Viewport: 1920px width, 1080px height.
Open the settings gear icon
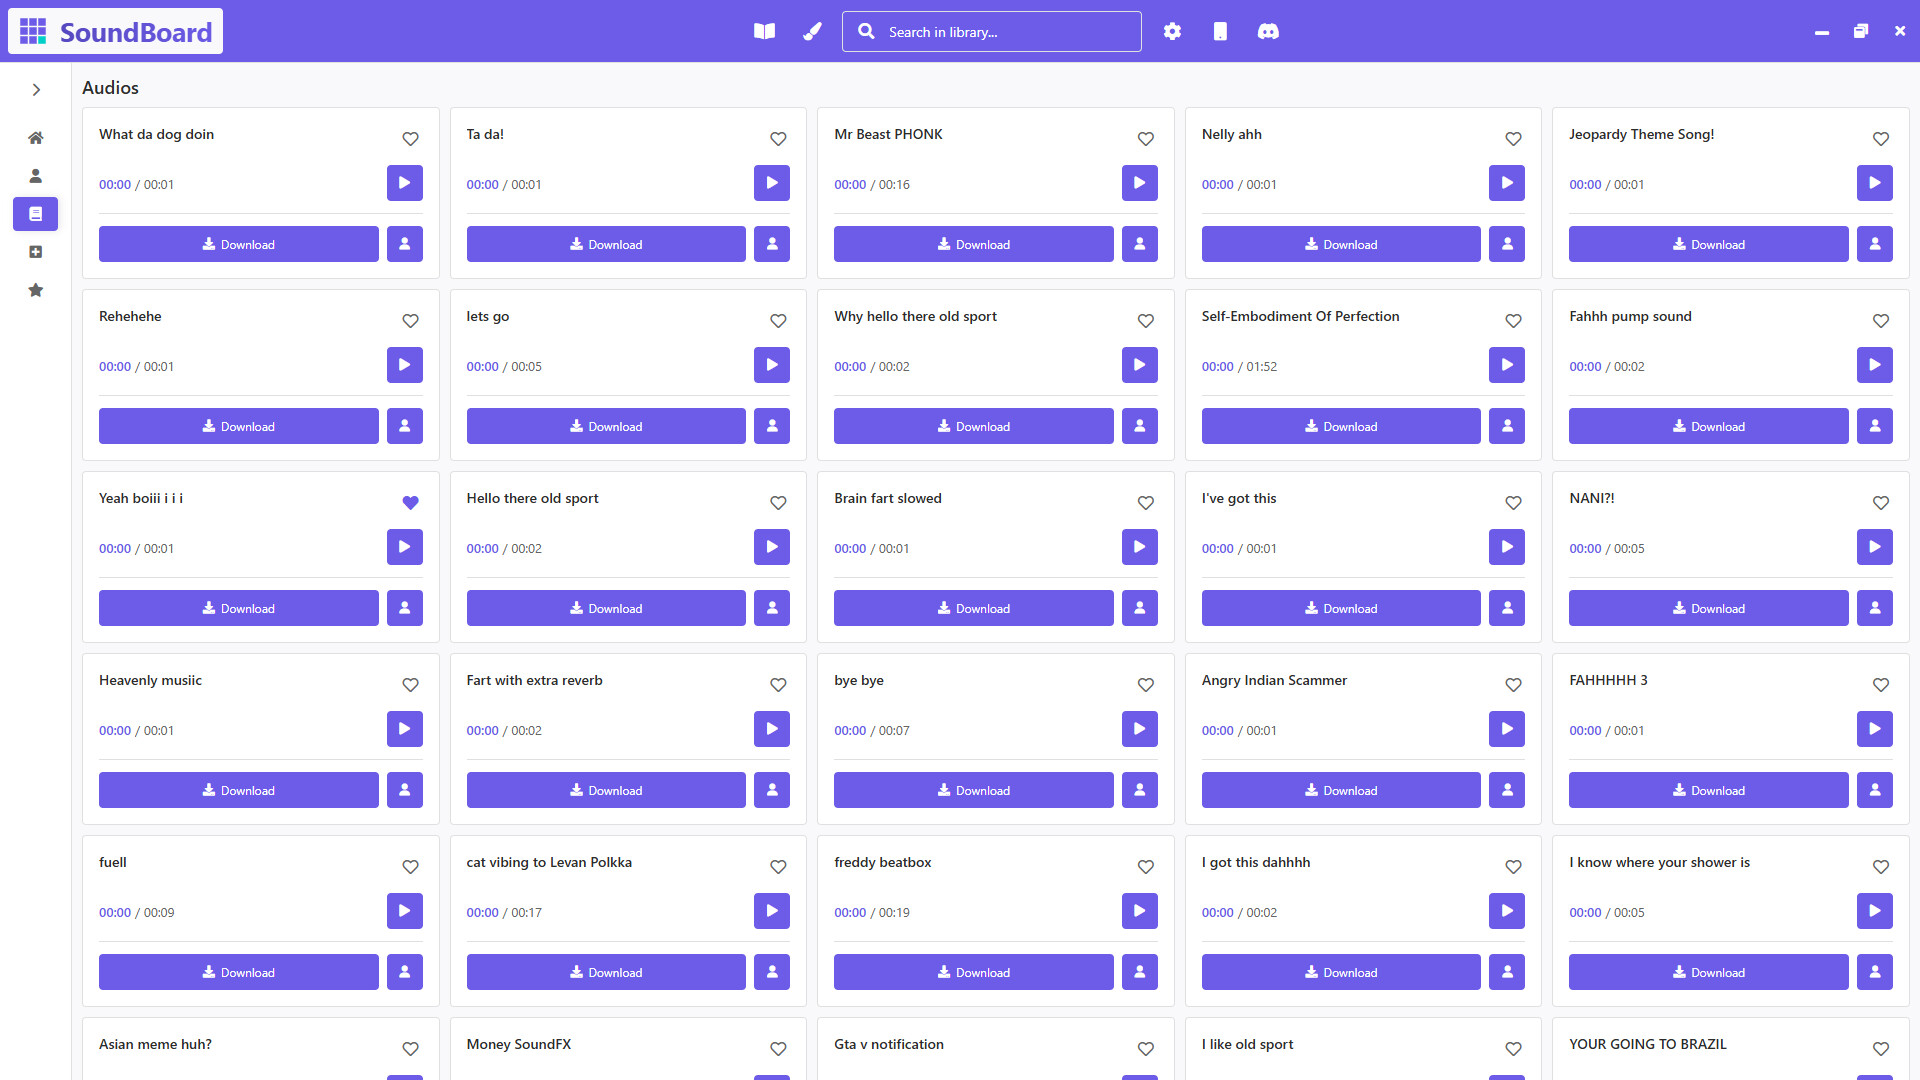[1172, 31]
